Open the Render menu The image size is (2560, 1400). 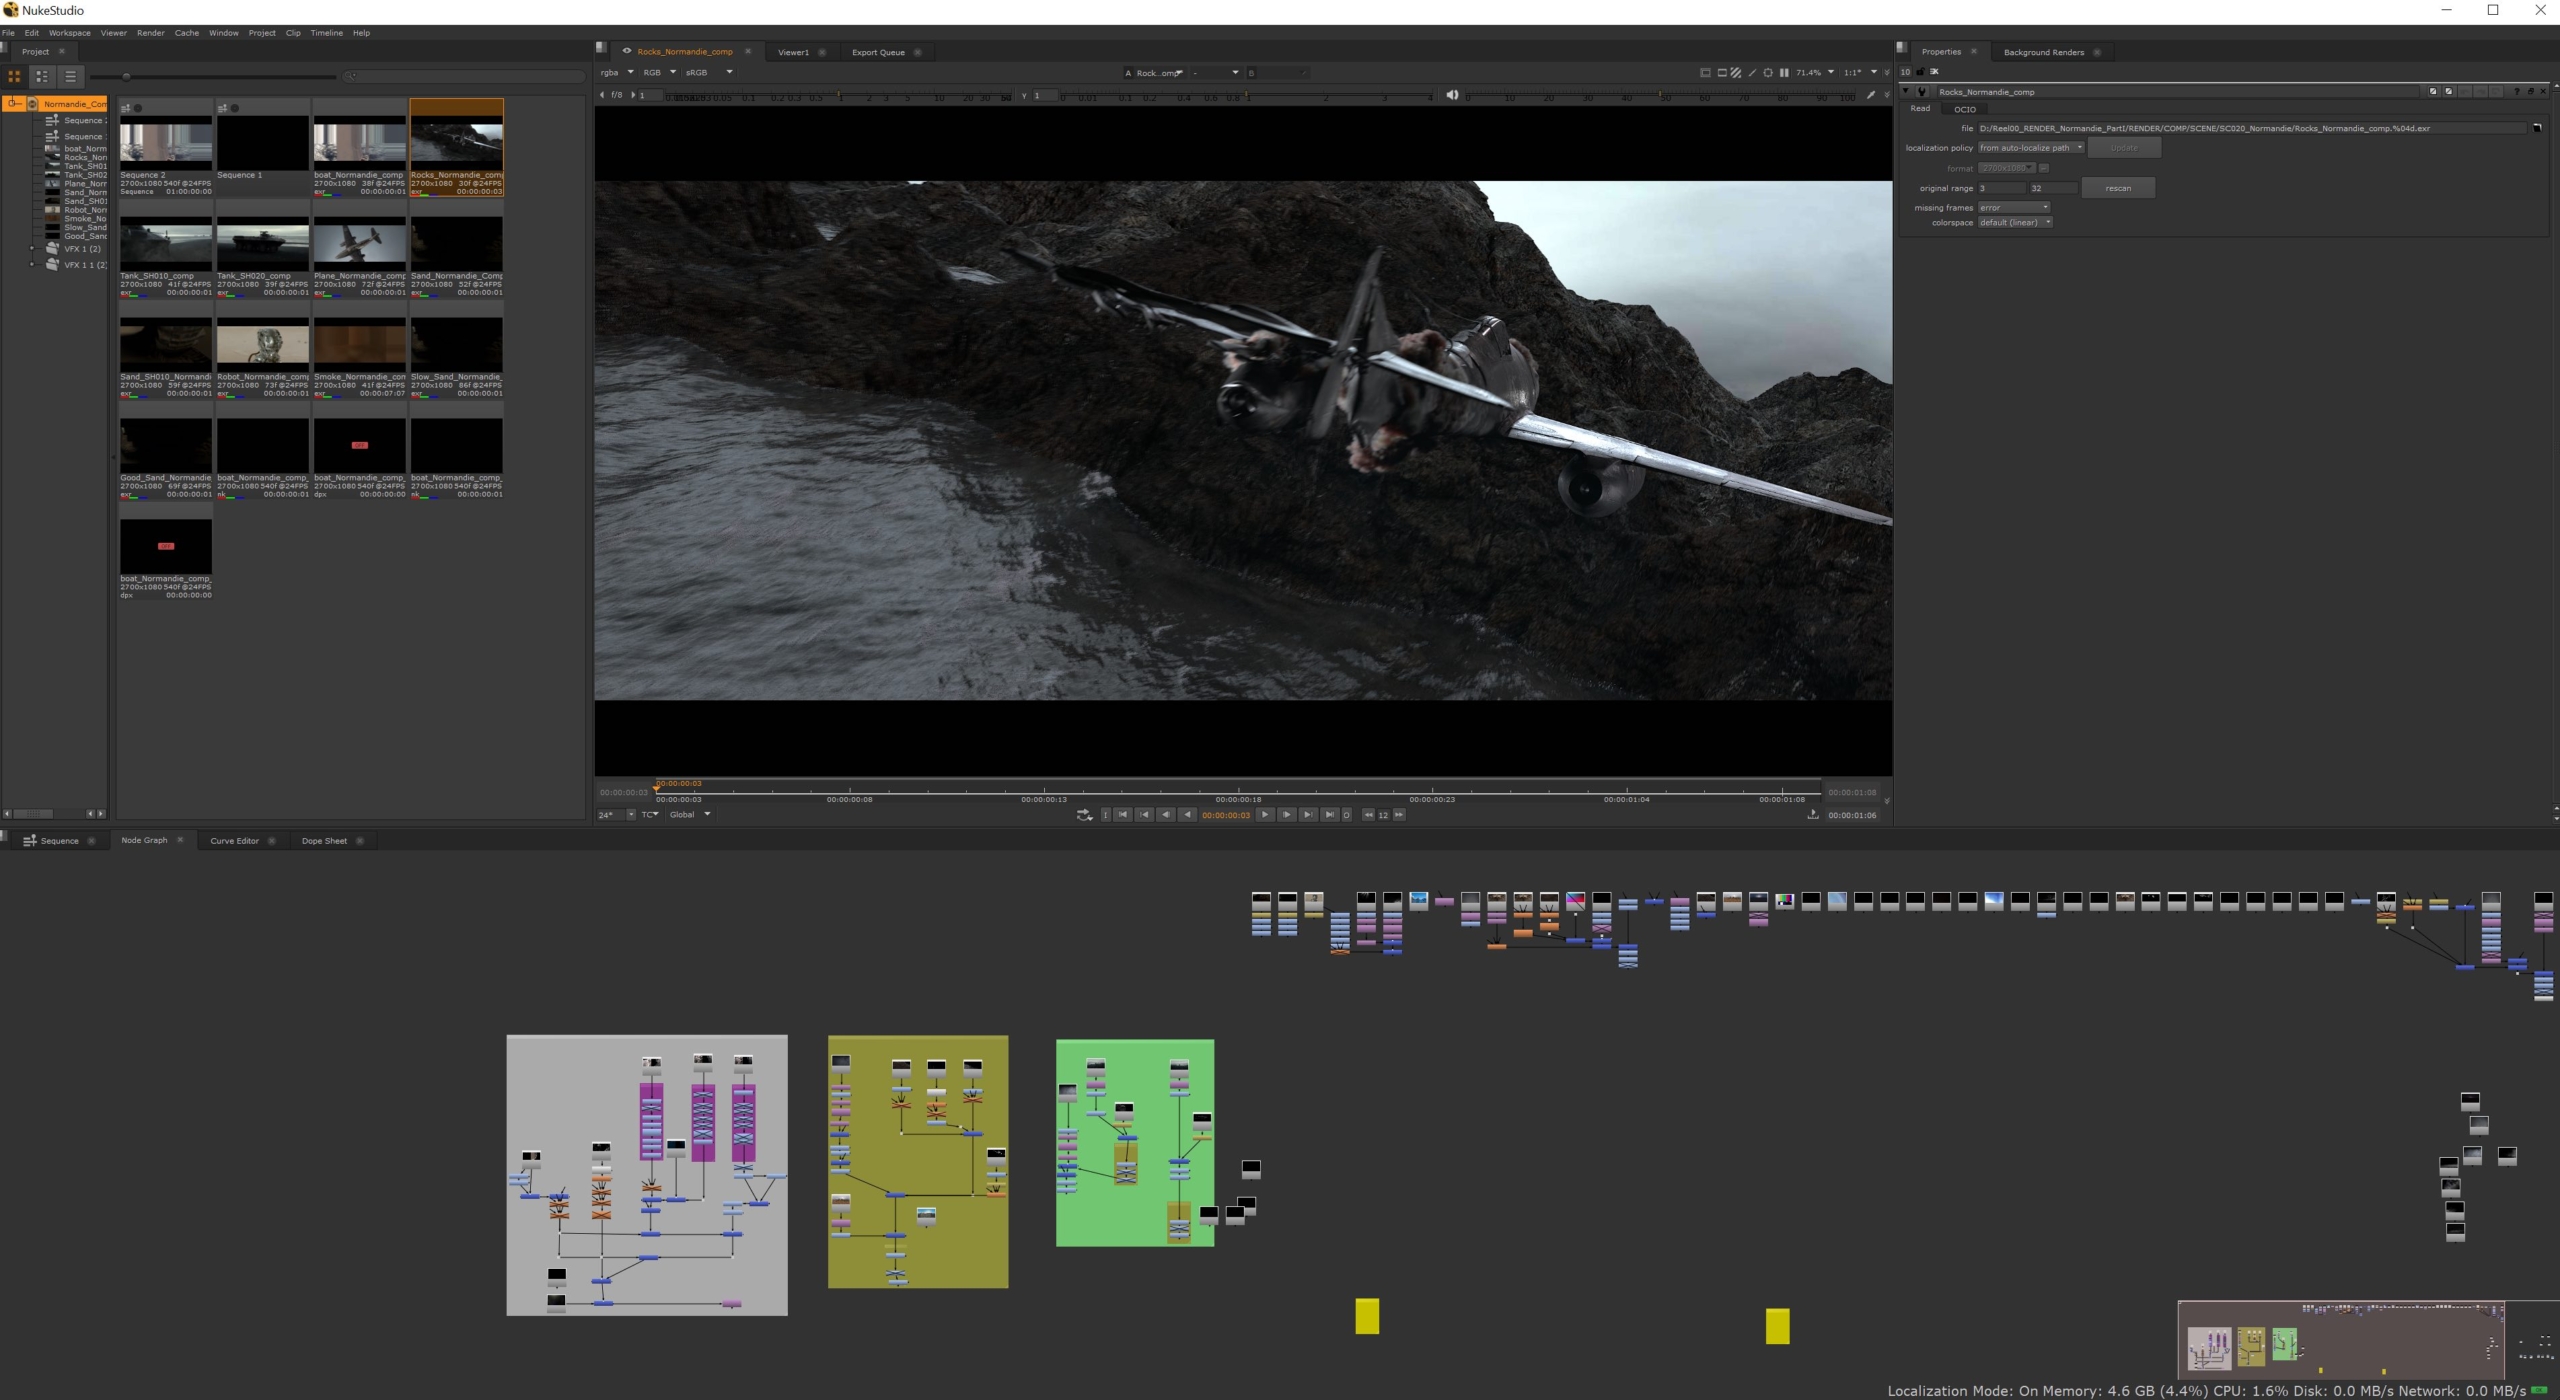tap(150, 33)
